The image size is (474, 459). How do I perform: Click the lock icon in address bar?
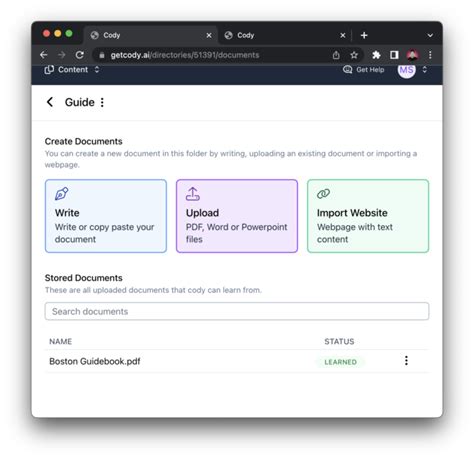[x=102, y=55]
